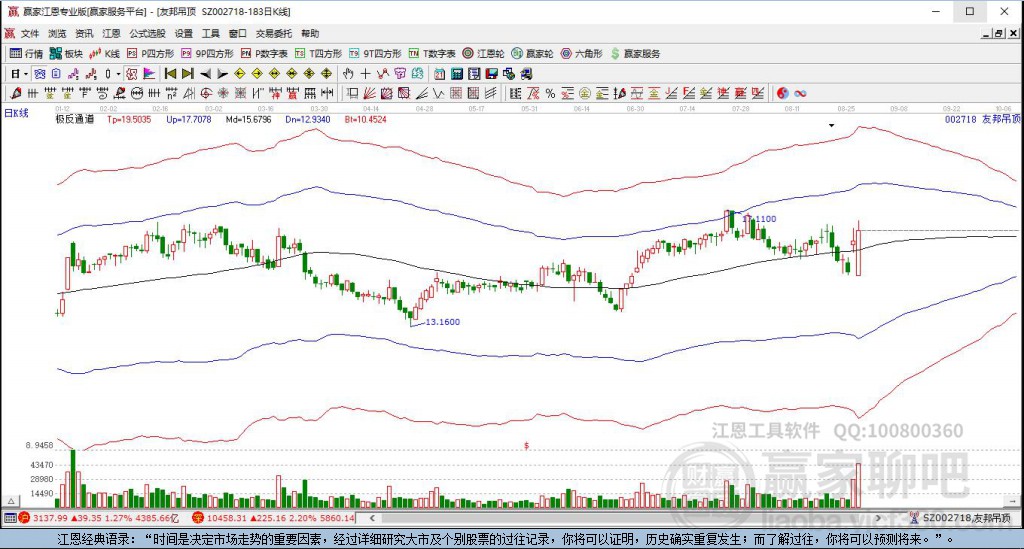Expand the 0 value dropdown arrow
The image size is (1024, 549).
(118, 74)
